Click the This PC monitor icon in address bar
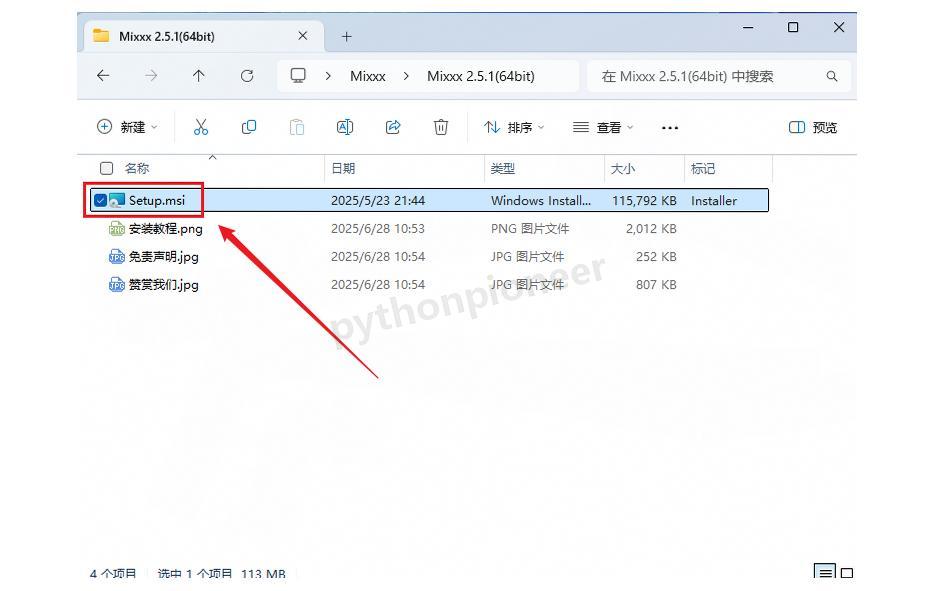The width and height of the screenshot is (935, 591). coord(298,76)
